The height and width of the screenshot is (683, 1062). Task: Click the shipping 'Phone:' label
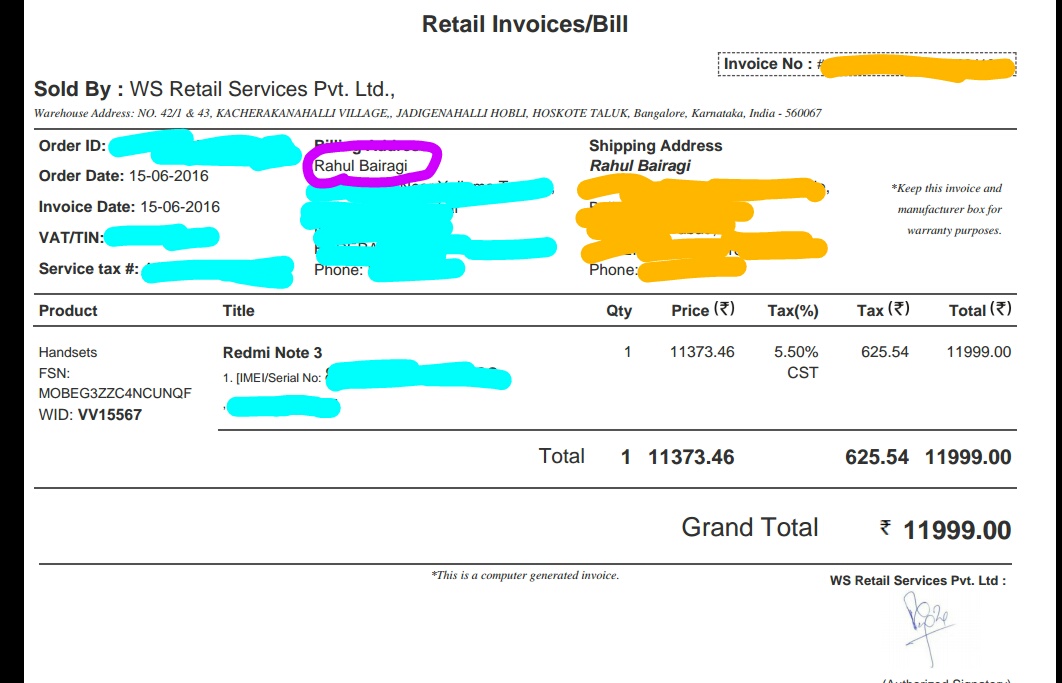[614, 270]
